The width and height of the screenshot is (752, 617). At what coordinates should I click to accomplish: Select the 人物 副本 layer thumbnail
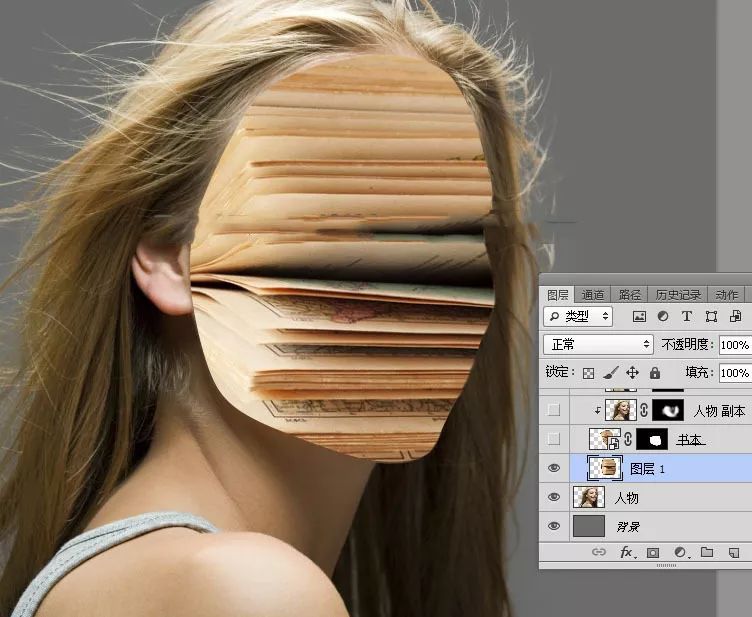(x=621, y=410)
